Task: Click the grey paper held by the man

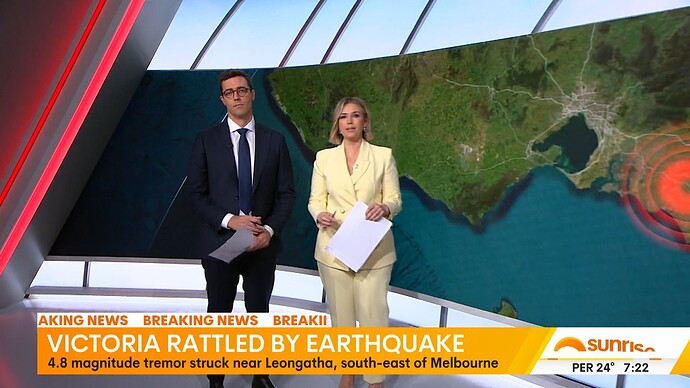Action: pyautogui.click(x=233, y=245)
